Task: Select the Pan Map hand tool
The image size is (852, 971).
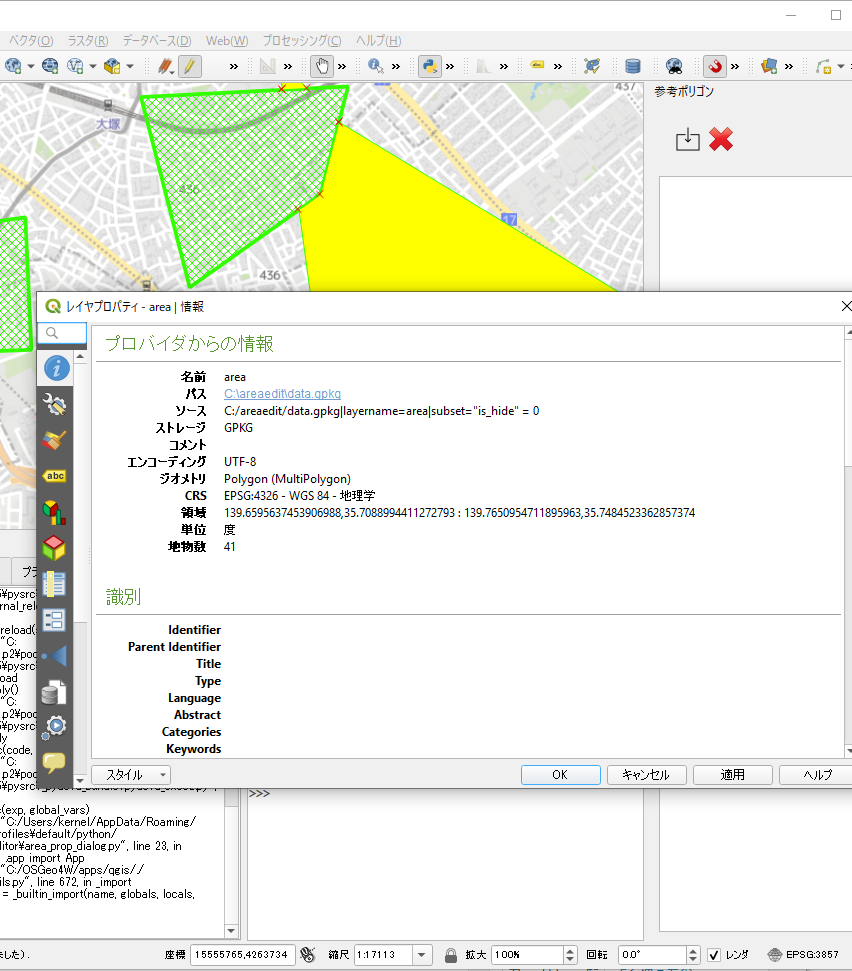Action: tap(321, 66)
